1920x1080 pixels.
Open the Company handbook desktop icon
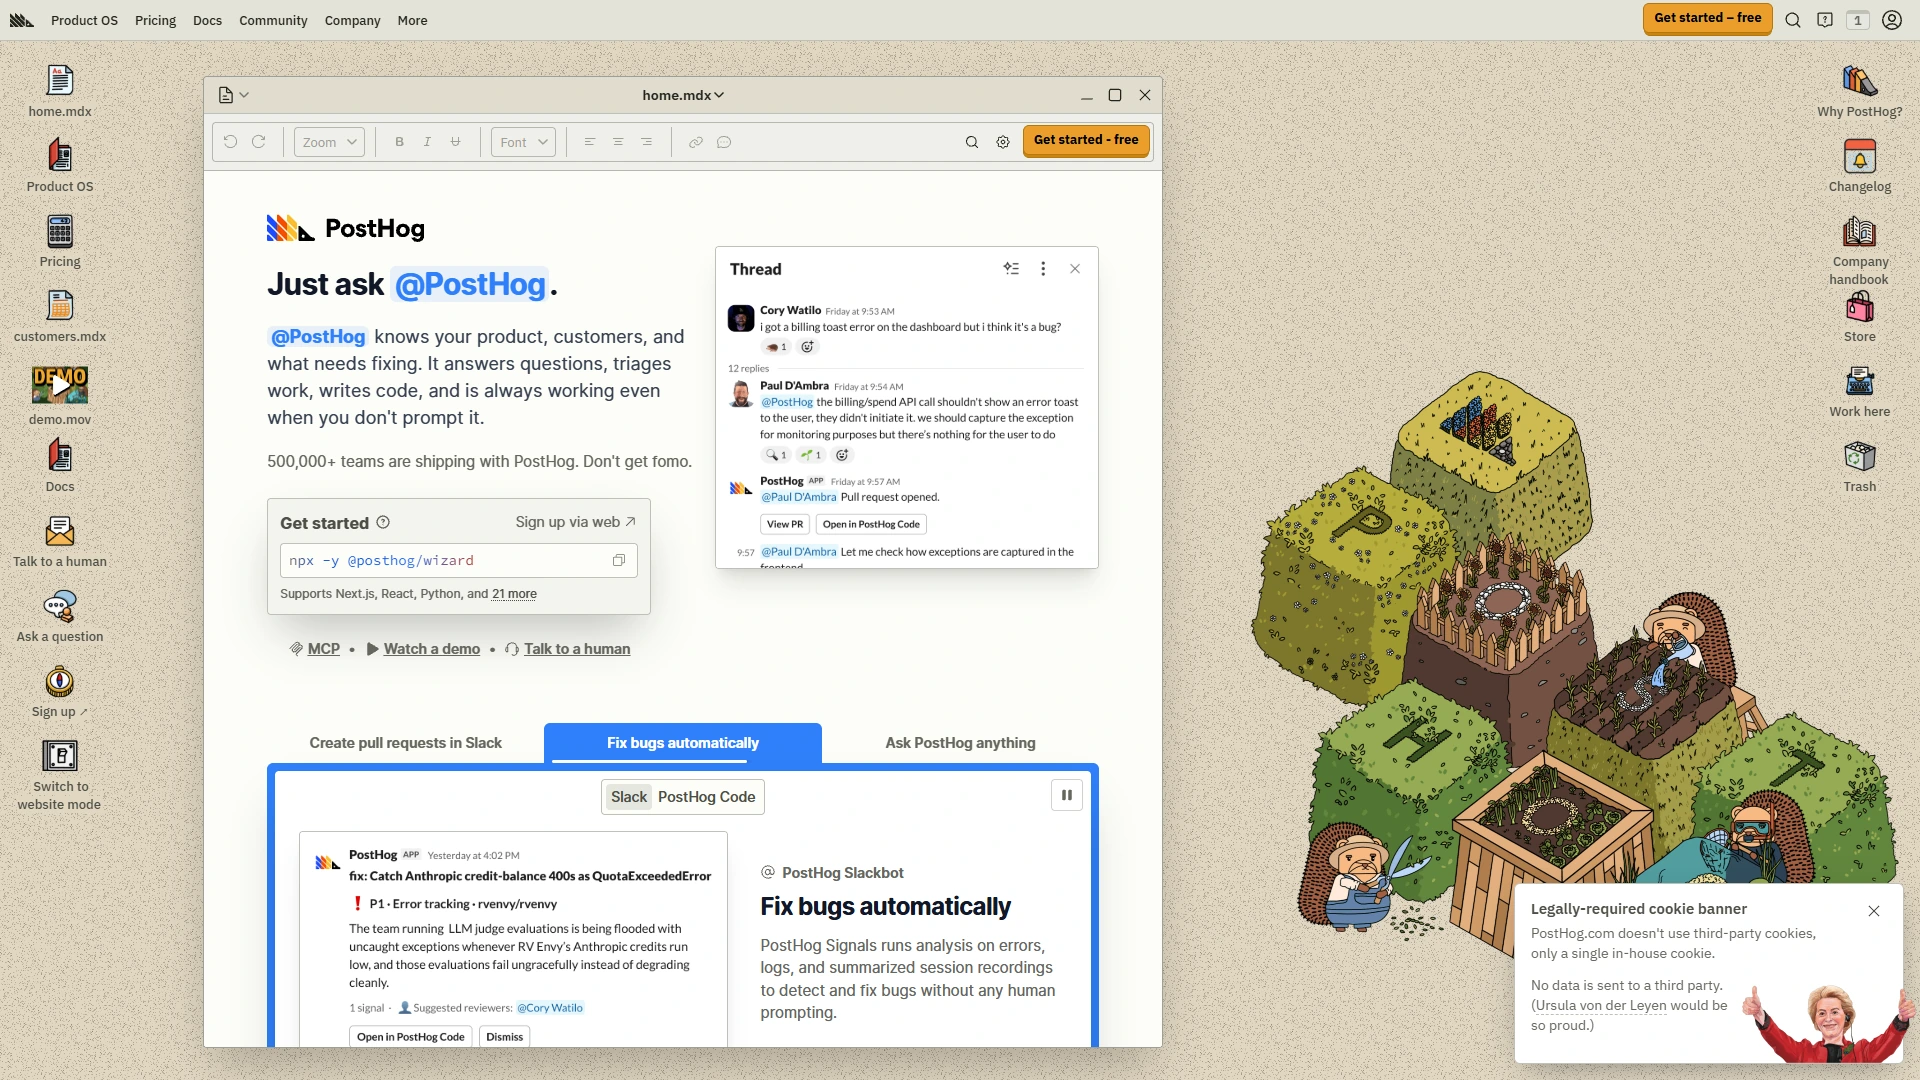point(1860,231)
